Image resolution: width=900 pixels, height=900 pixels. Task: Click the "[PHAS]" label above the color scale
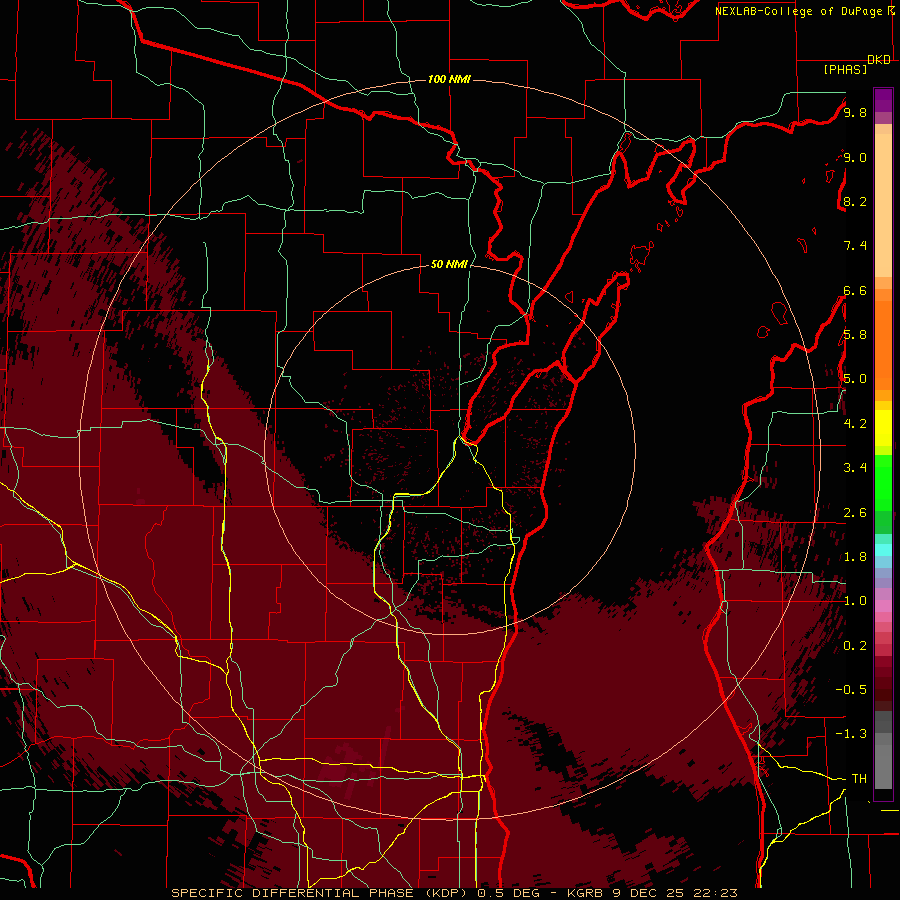tap(845, 69)
